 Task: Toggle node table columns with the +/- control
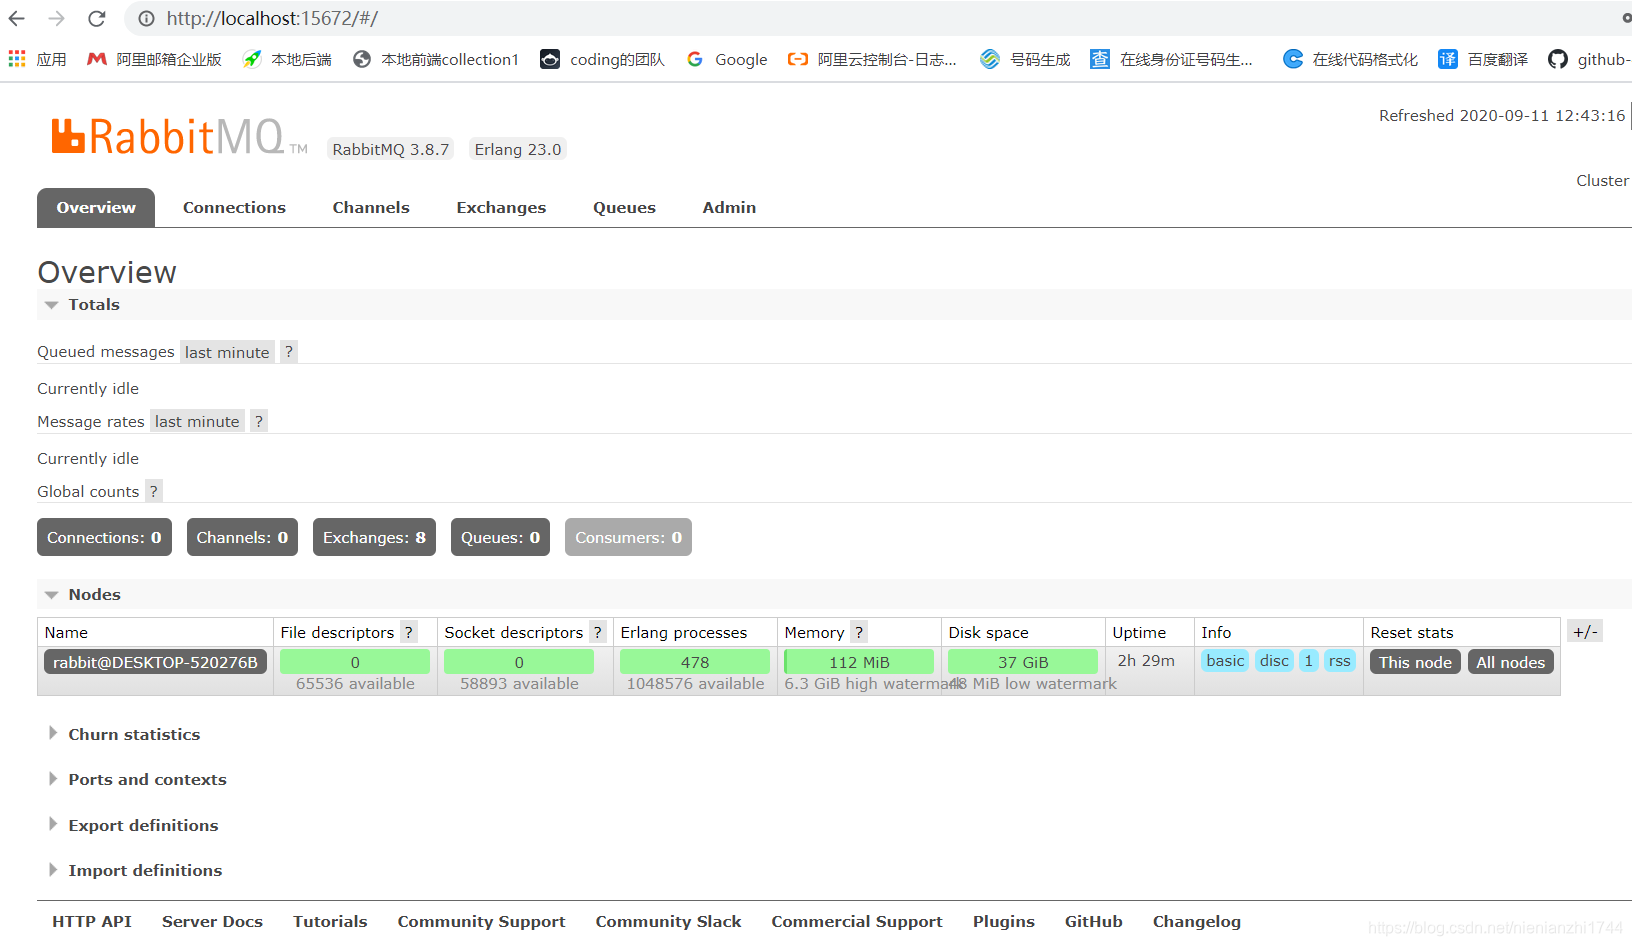tap(1584, 631)
